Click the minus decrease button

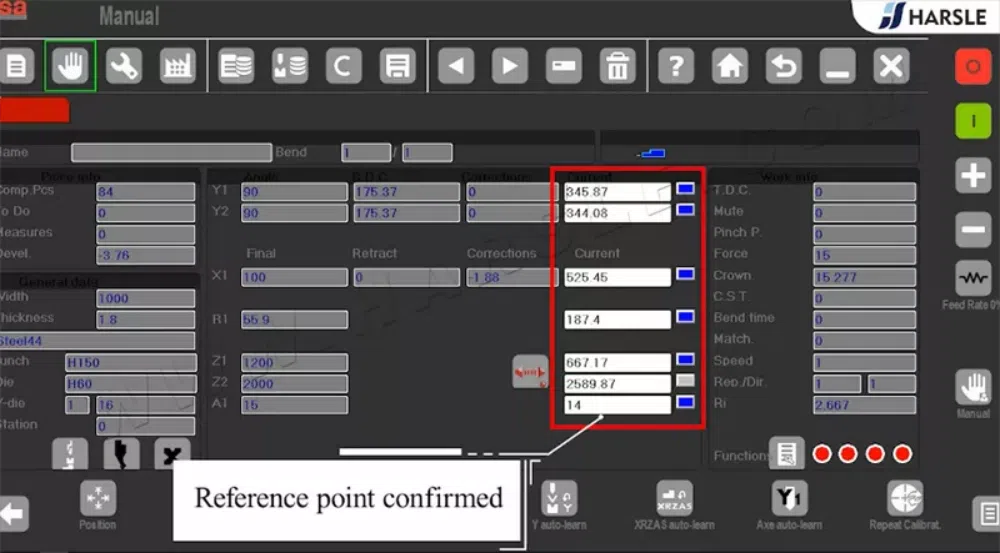point(973,229)
